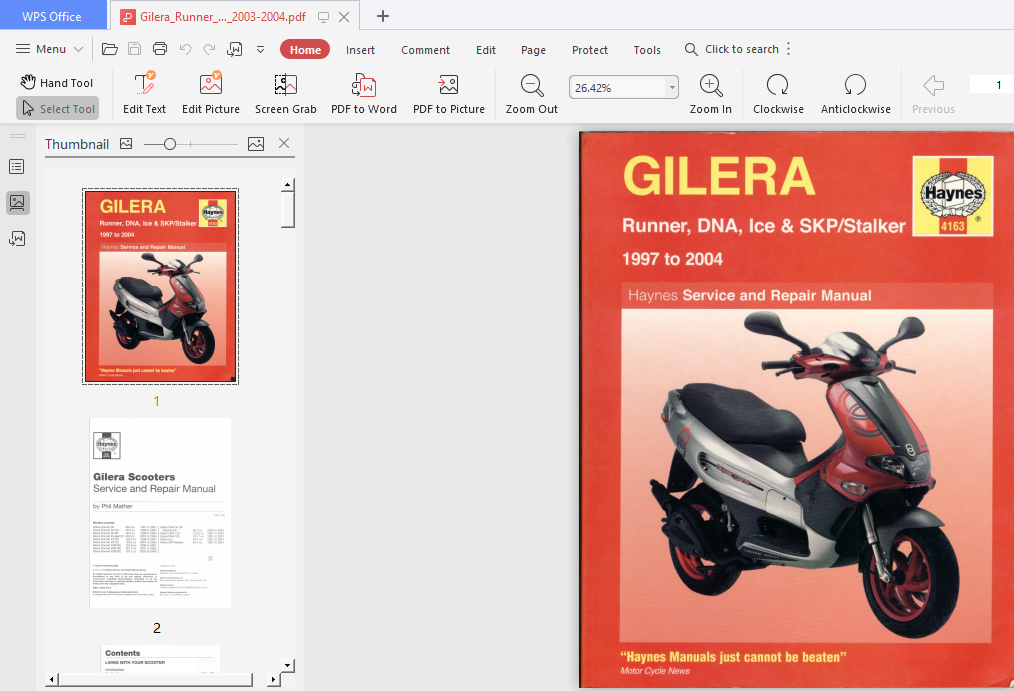Click the presentation monitor icon on document tab
The width and height of the screenshot is (1014, 691).
coord(323,17)
